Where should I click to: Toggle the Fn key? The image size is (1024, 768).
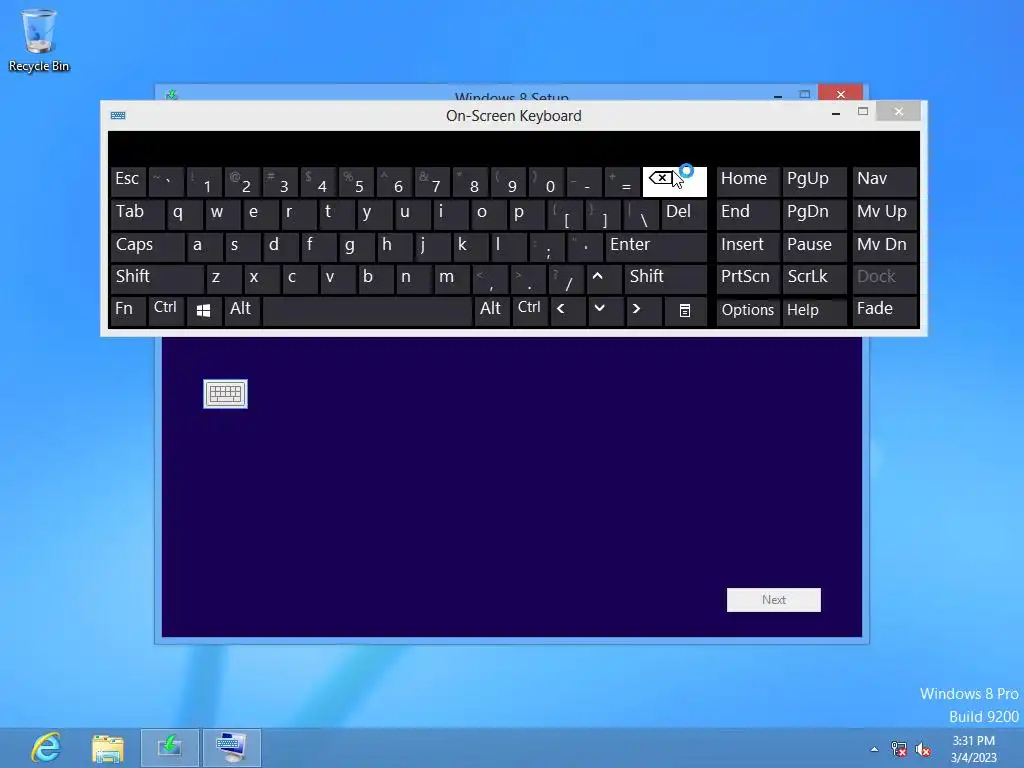tap(128, 310)
